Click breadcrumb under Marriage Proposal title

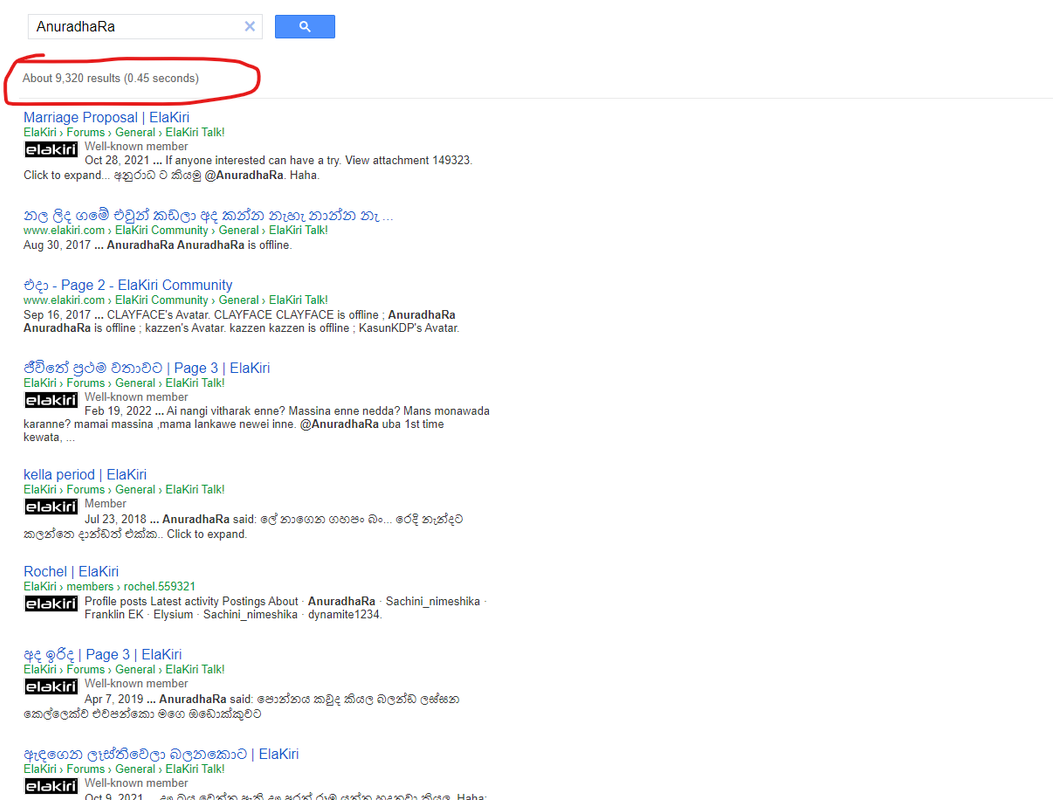(x=124, y=132)
